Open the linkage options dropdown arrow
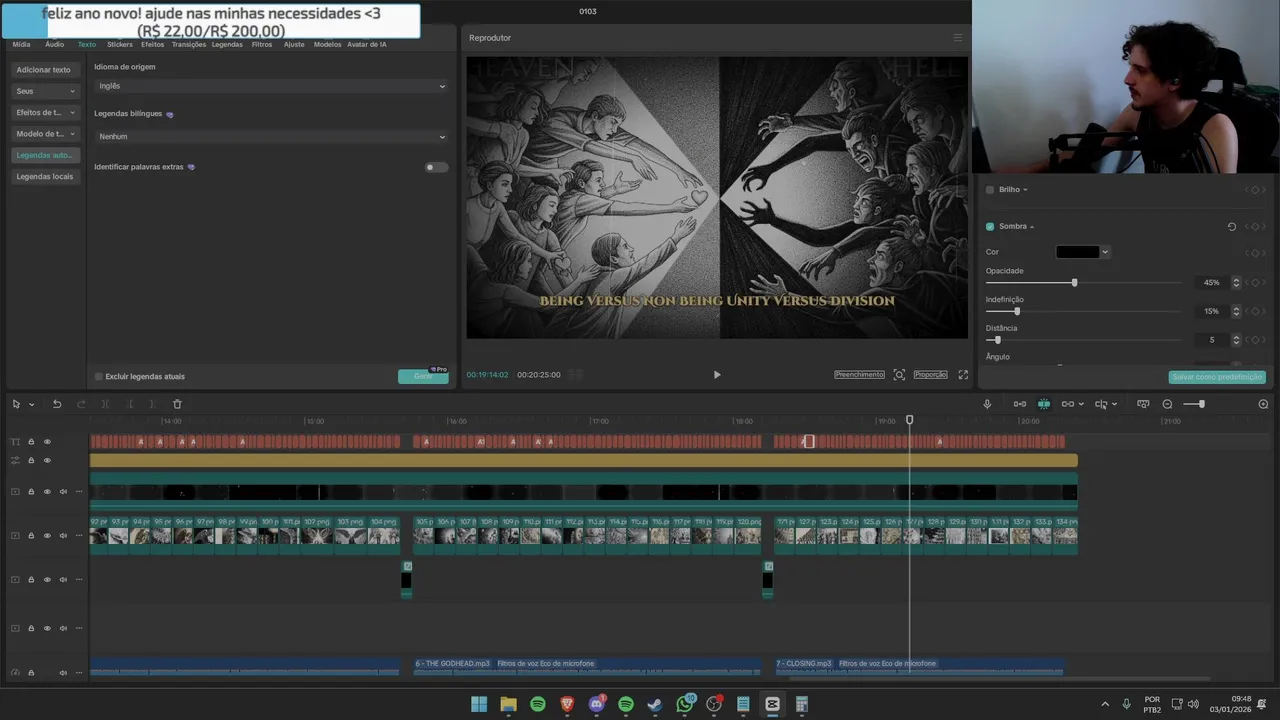 click(x=1081, y=405)
